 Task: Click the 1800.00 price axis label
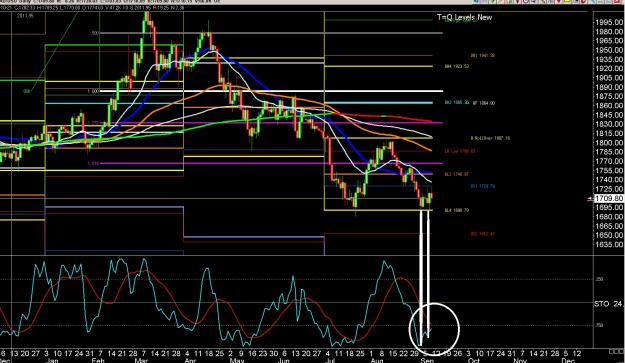tap(610, 143)
